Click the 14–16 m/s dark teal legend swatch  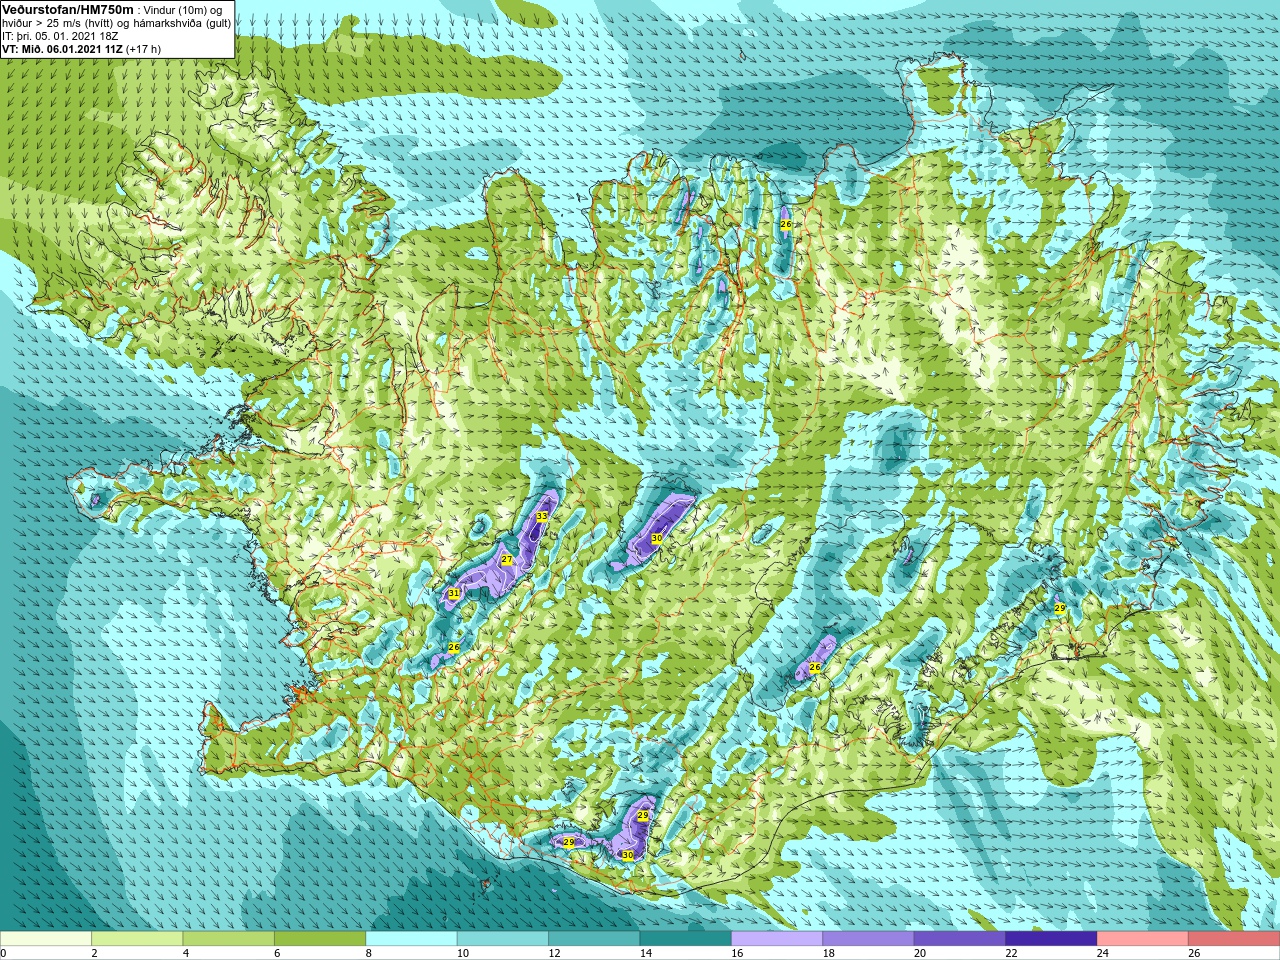(x=686, y=939)
